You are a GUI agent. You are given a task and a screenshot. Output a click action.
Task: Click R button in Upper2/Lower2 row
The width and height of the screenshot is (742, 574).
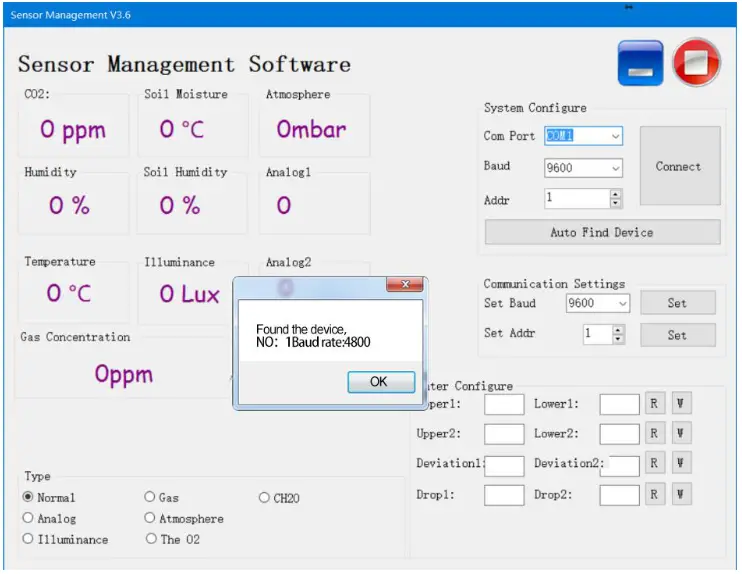pos(655,433)
